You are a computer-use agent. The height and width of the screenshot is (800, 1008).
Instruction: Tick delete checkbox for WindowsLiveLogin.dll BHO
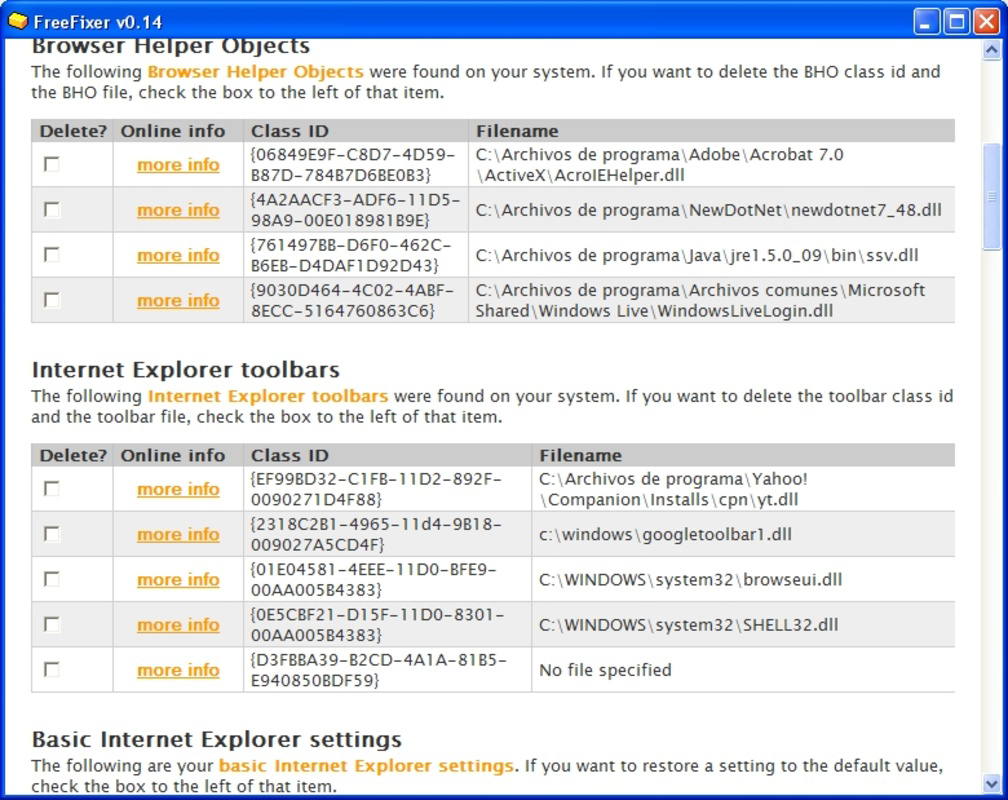51,300
